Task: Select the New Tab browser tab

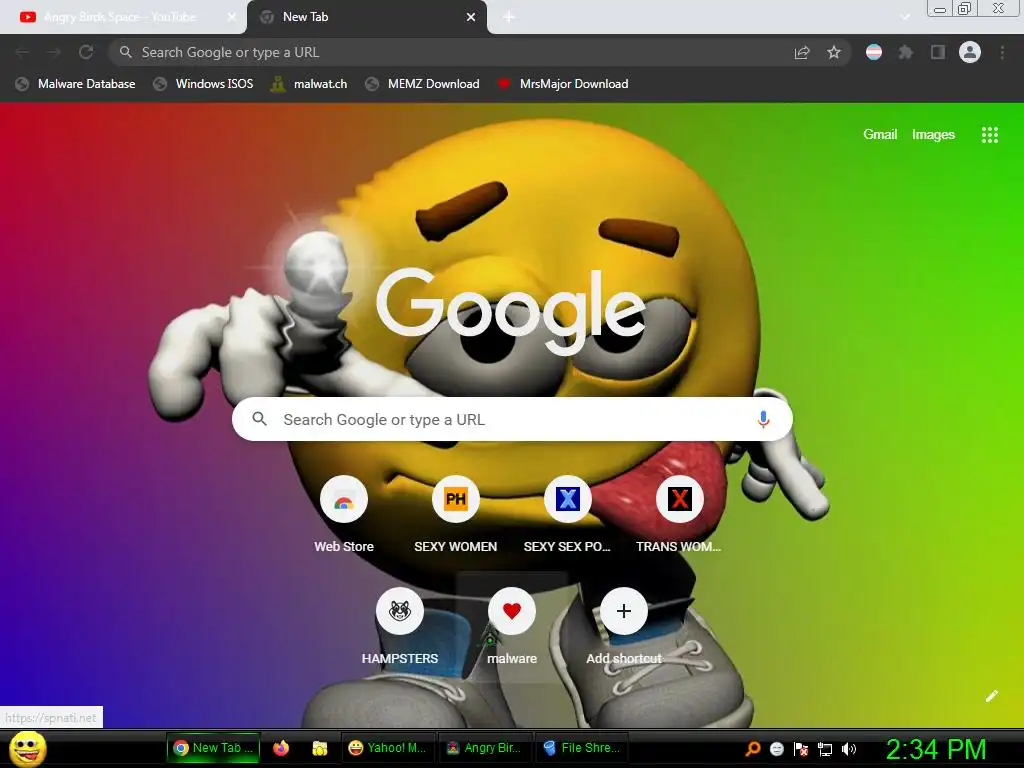Action: pos(366,17)
